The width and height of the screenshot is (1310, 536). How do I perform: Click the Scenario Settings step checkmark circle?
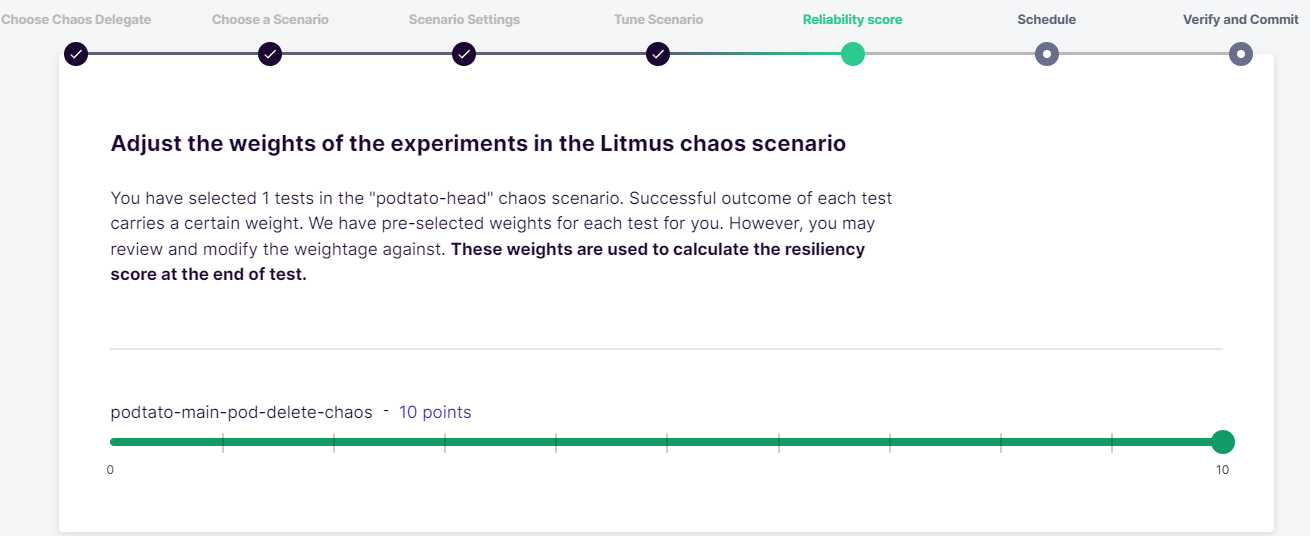[x=464, y=54]
